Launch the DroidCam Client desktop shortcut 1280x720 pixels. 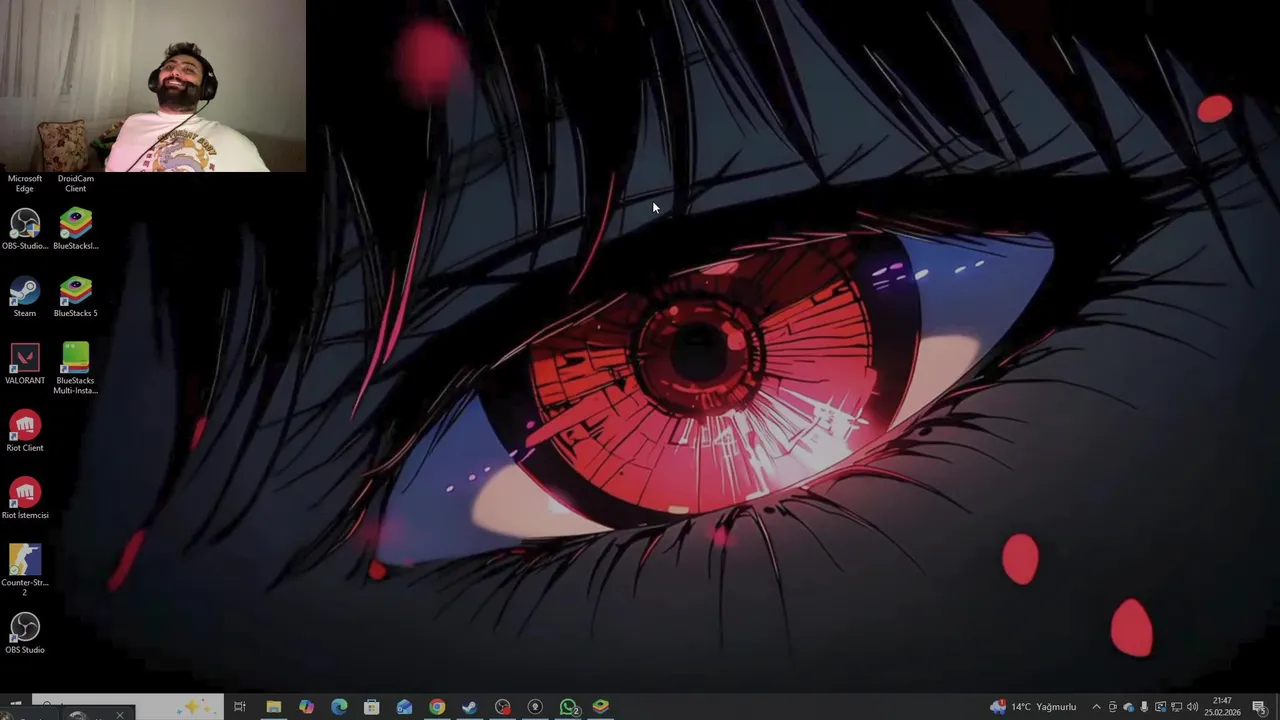tap(75, 183)
